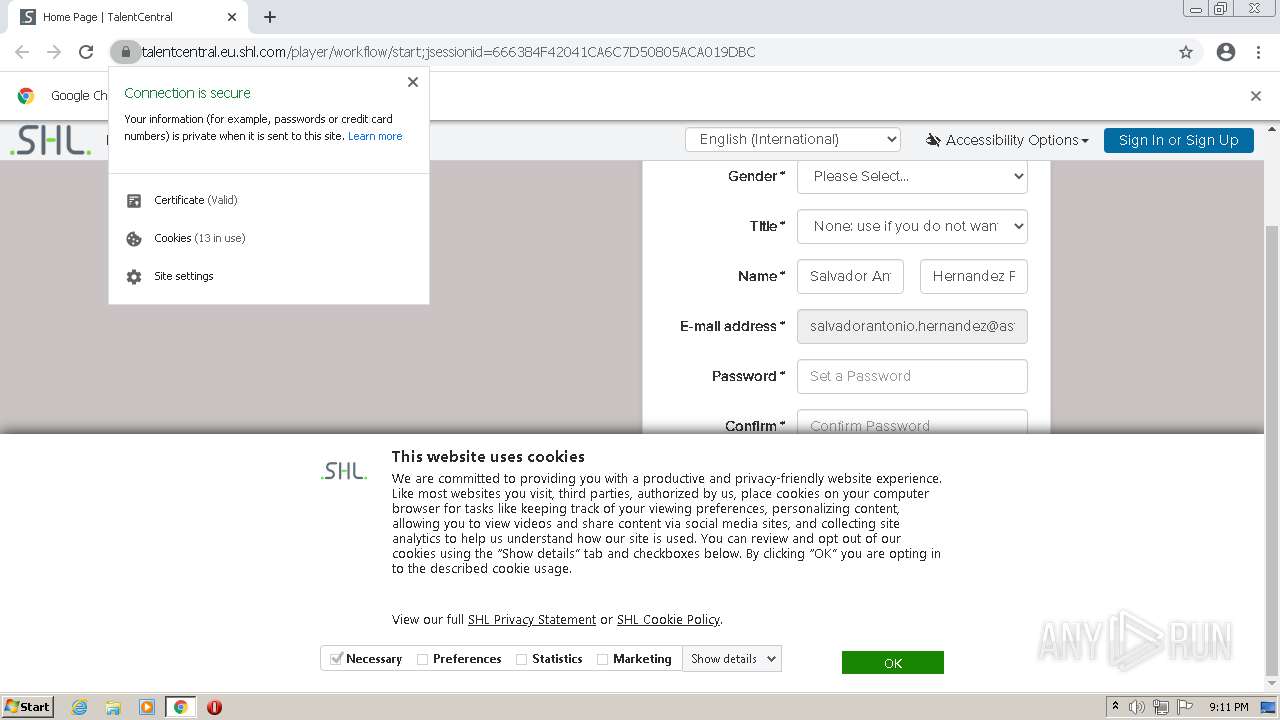Open the Chrome profile avatar icon

(x=1226, y=52)
